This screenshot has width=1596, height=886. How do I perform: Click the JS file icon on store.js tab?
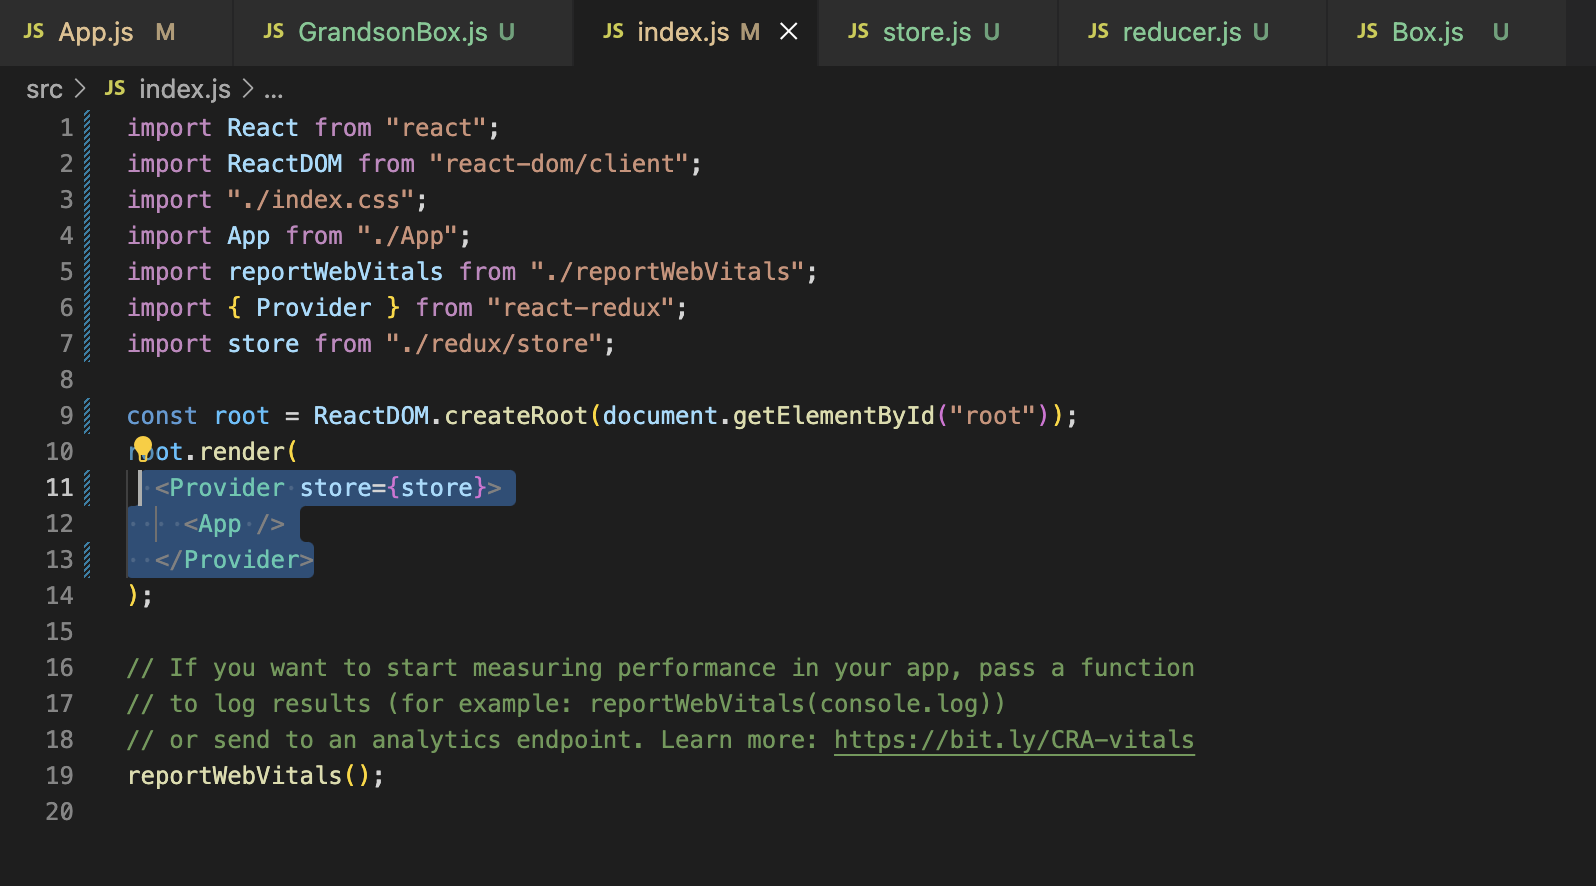[858, 32]
